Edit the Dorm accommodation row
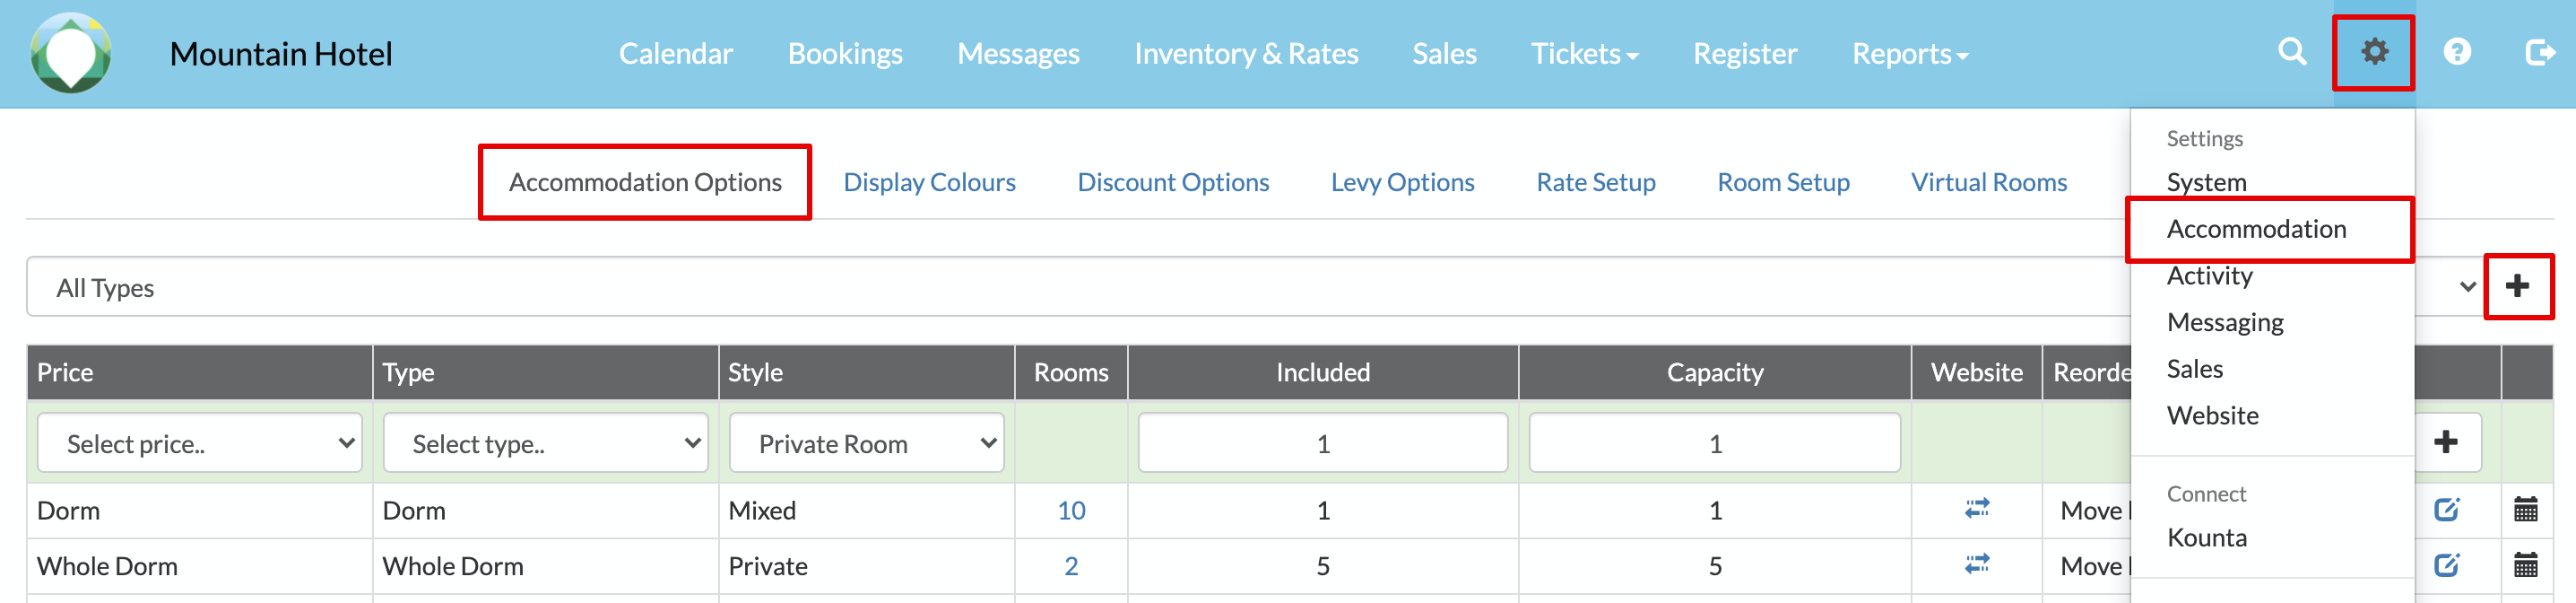Image resolution: width=2576 pixels, height=603 pixels. click(x=2446, y=510)
